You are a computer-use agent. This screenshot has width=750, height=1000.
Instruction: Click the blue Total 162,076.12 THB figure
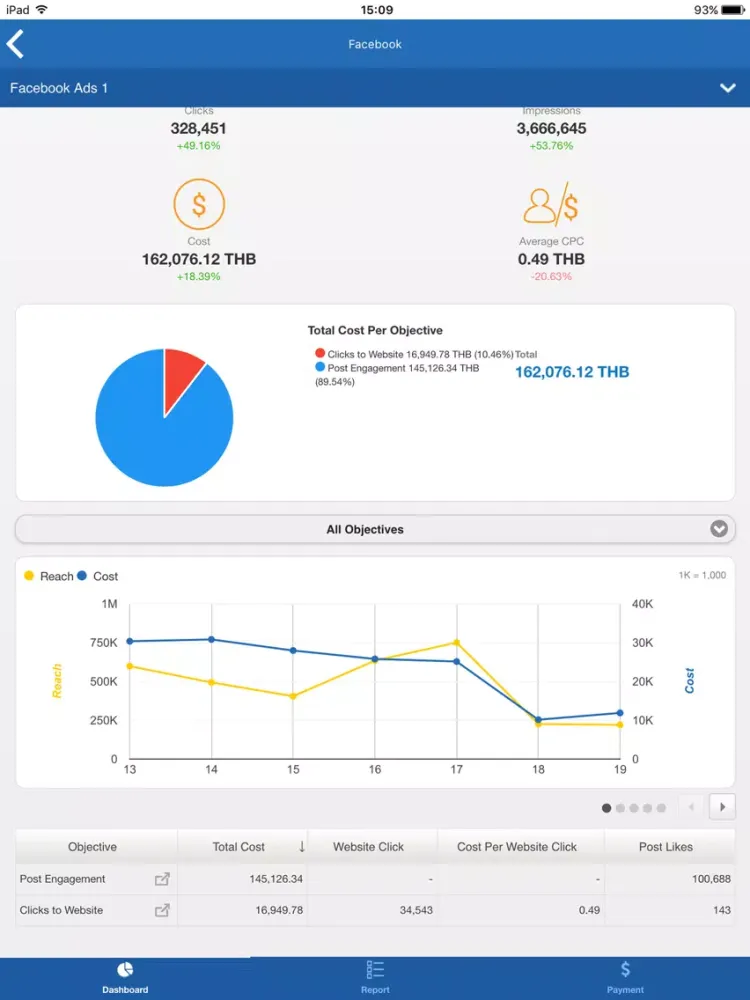click(x=572, y=372)
